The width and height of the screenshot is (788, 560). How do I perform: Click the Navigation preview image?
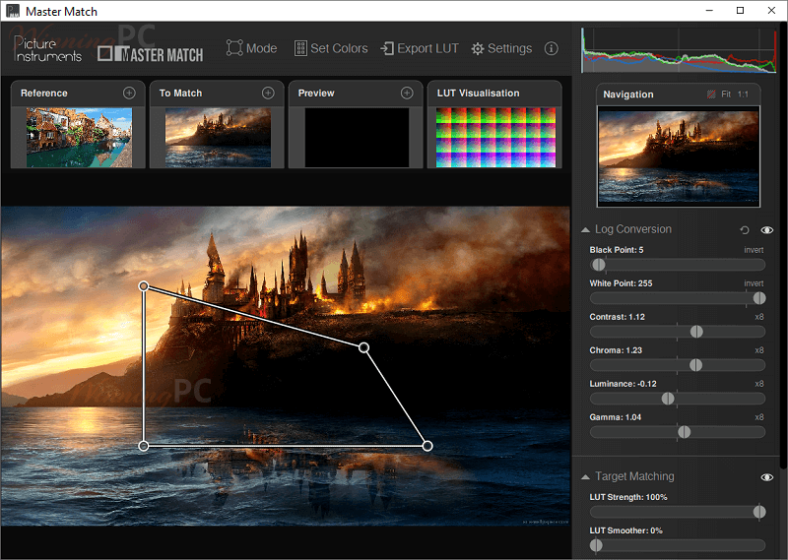678,156
